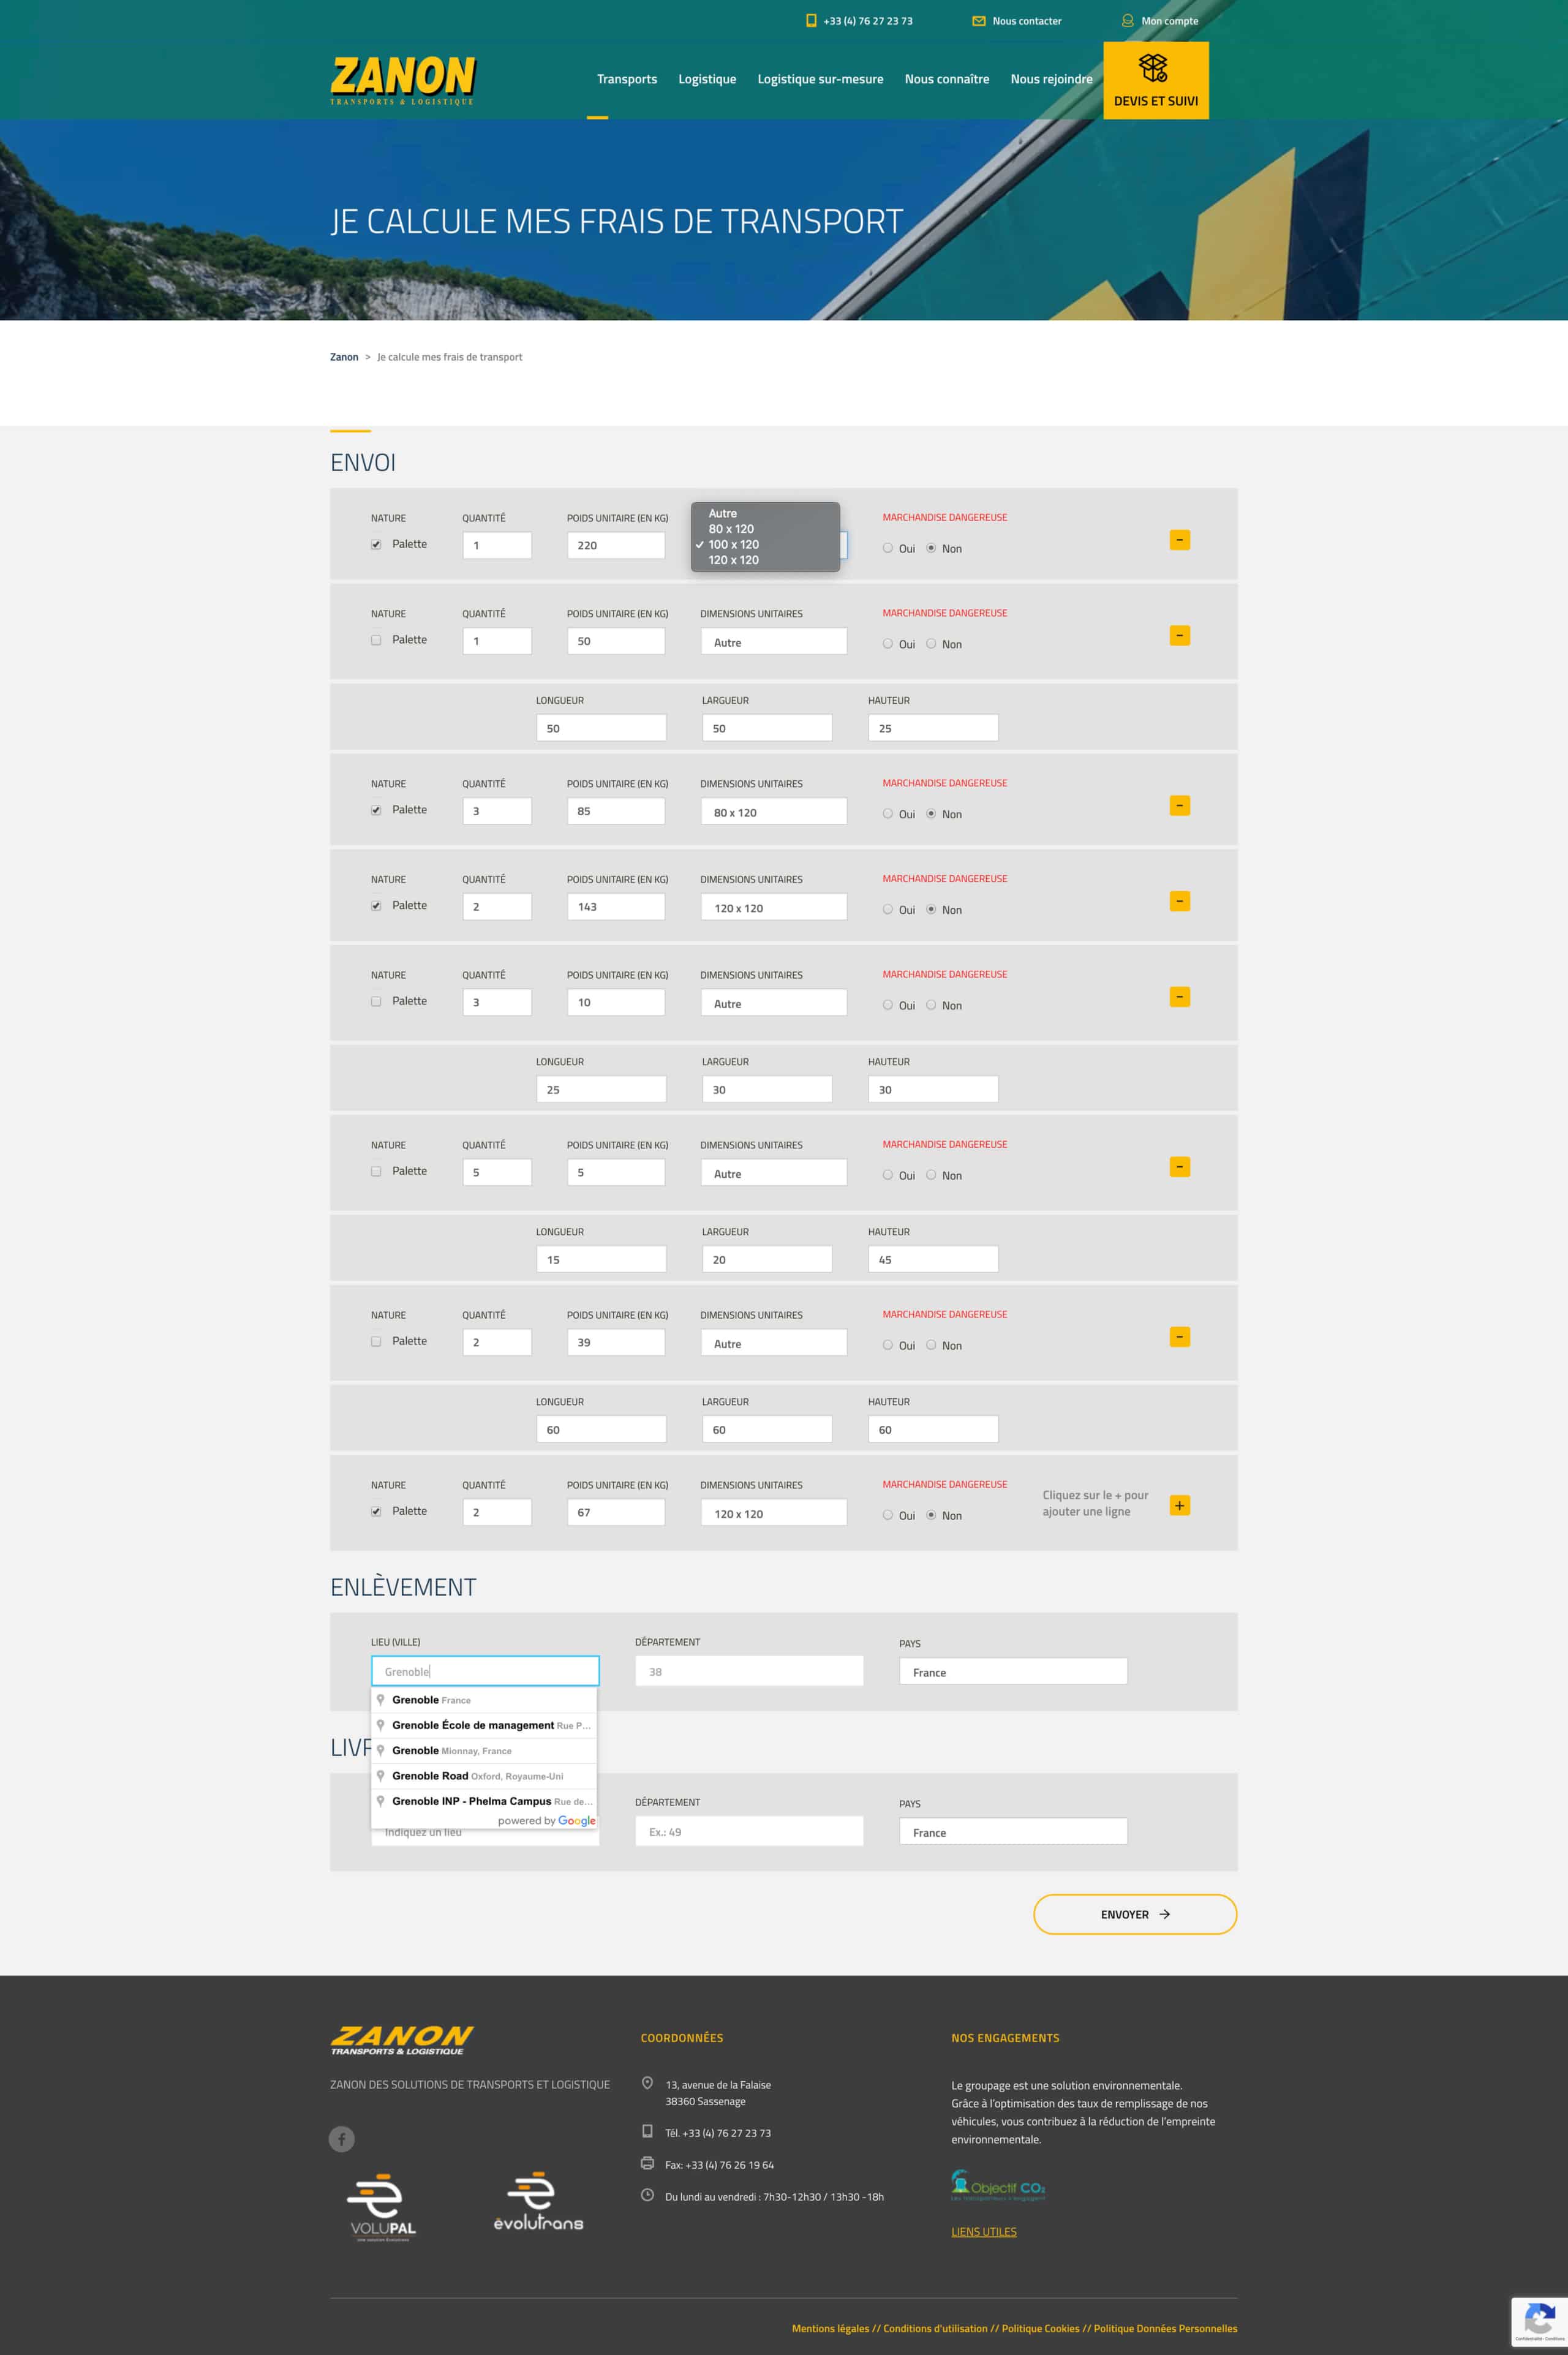Click the Devis et Suivi box icon

pyautogui.click(x=1153, y=68)
